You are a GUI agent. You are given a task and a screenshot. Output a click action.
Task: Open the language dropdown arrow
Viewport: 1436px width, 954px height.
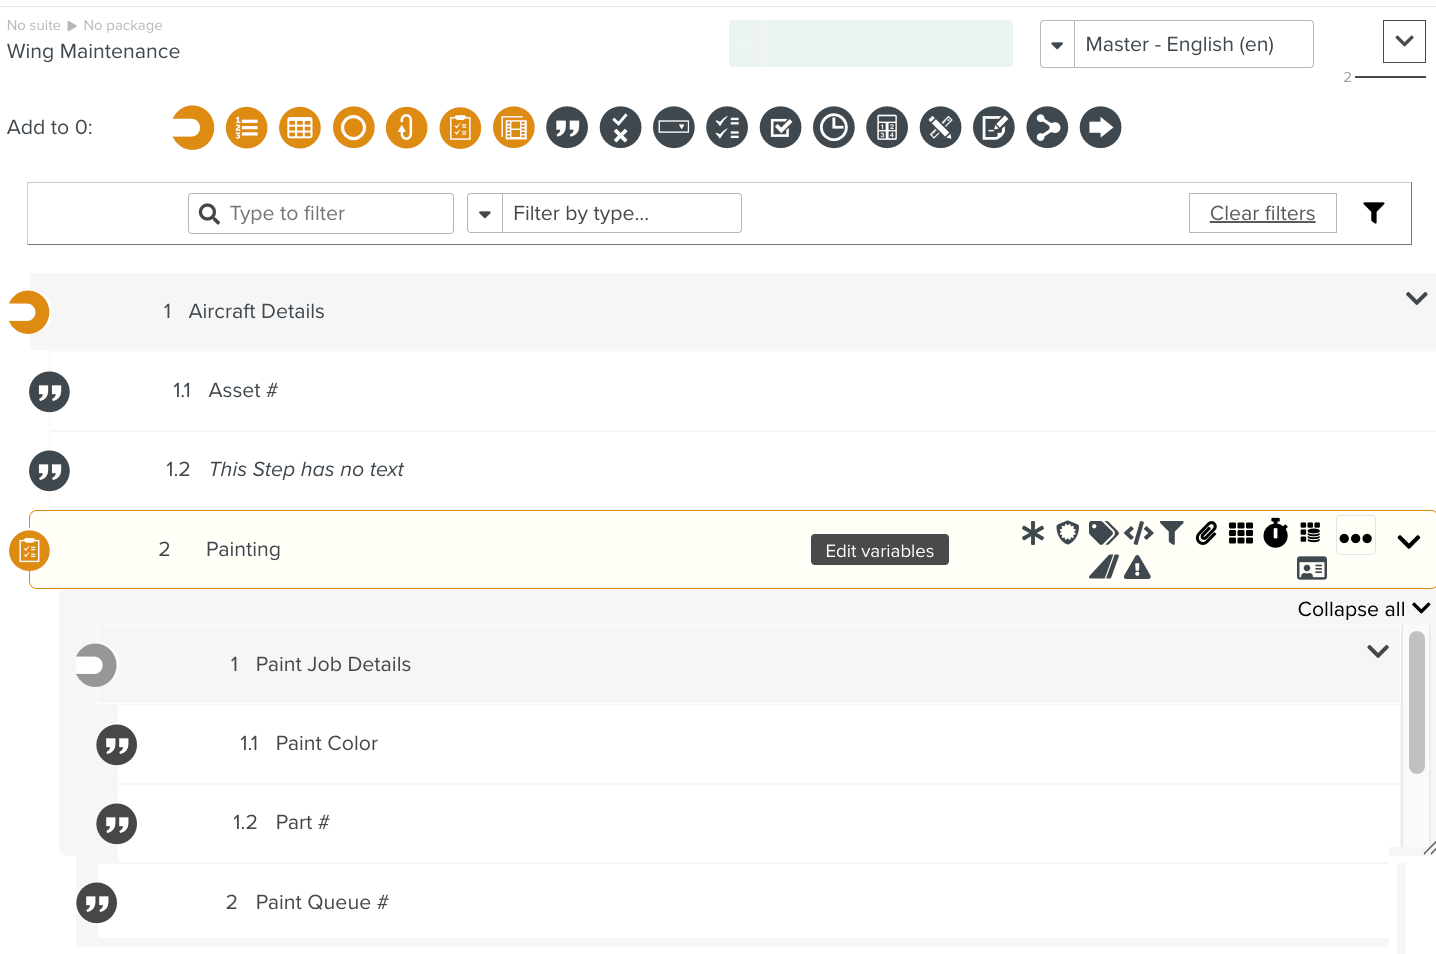click(1057, 44)
